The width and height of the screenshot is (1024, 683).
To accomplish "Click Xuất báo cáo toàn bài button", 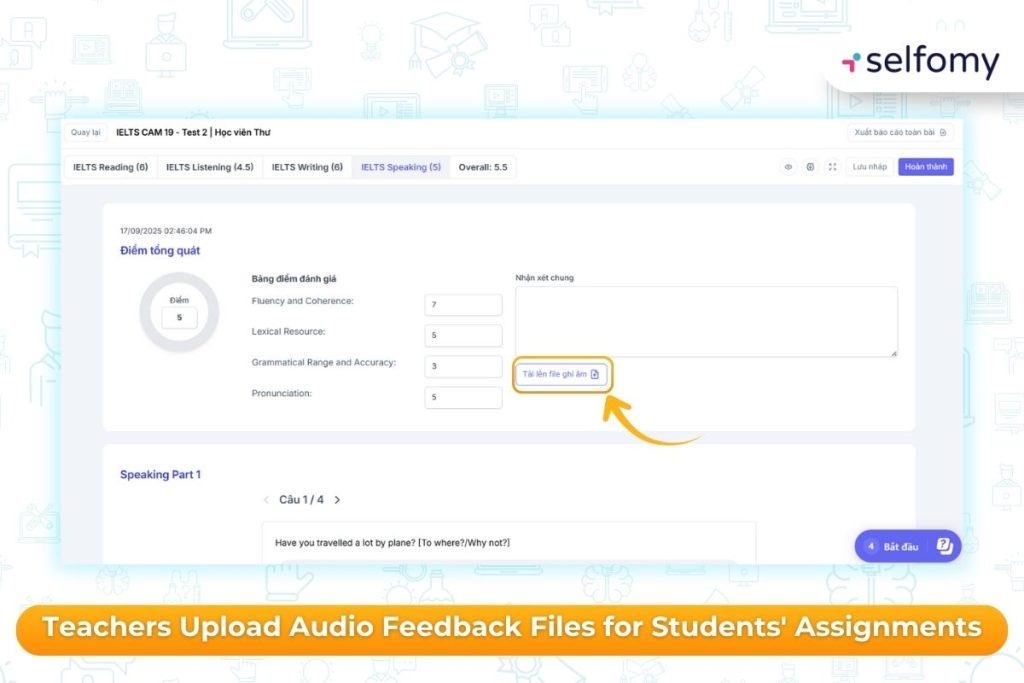I will tap(900, 132).
